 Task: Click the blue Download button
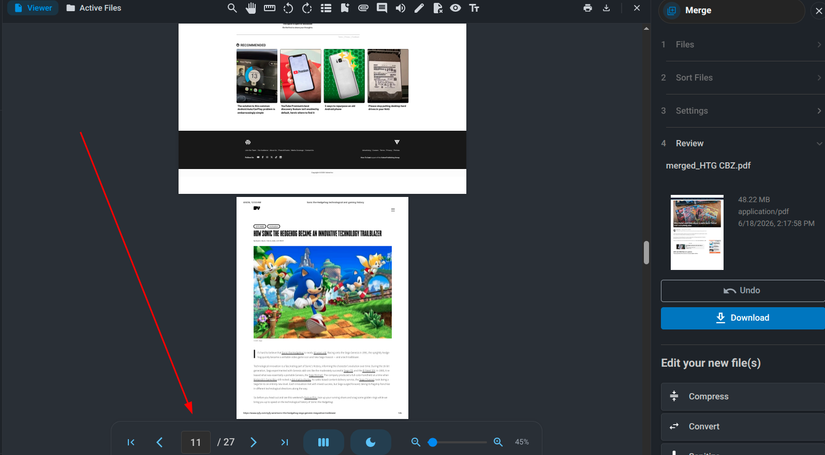(743, 318)
